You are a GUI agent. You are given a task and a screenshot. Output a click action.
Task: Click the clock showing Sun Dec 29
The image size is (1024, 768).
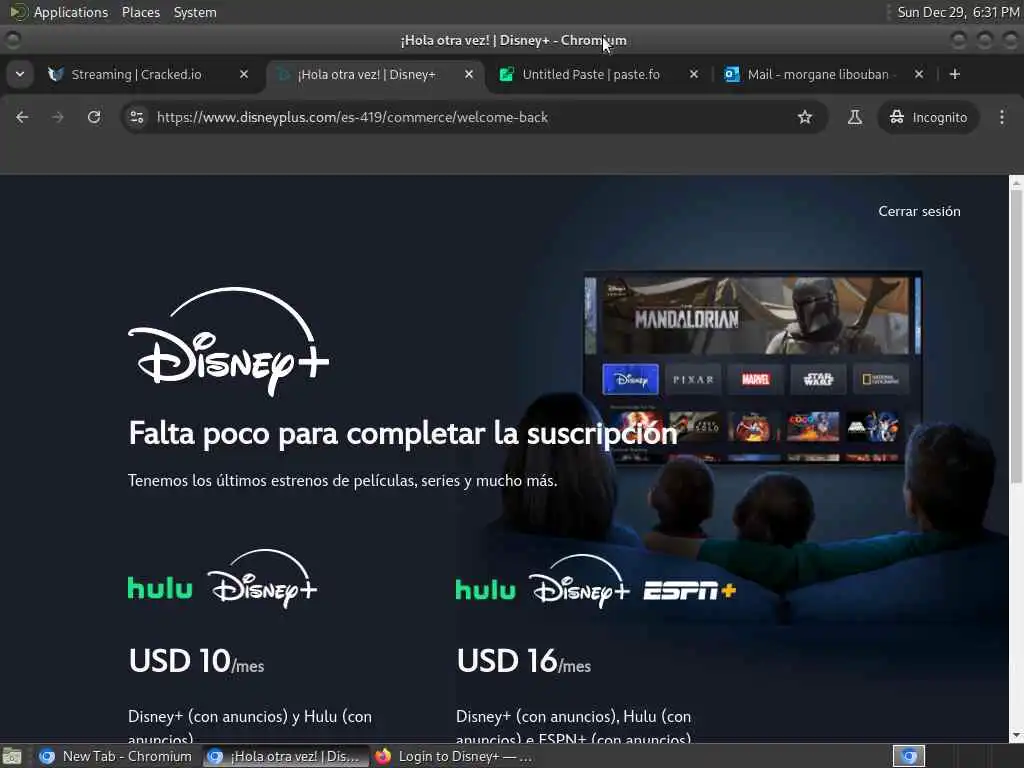tap(958, 12)
